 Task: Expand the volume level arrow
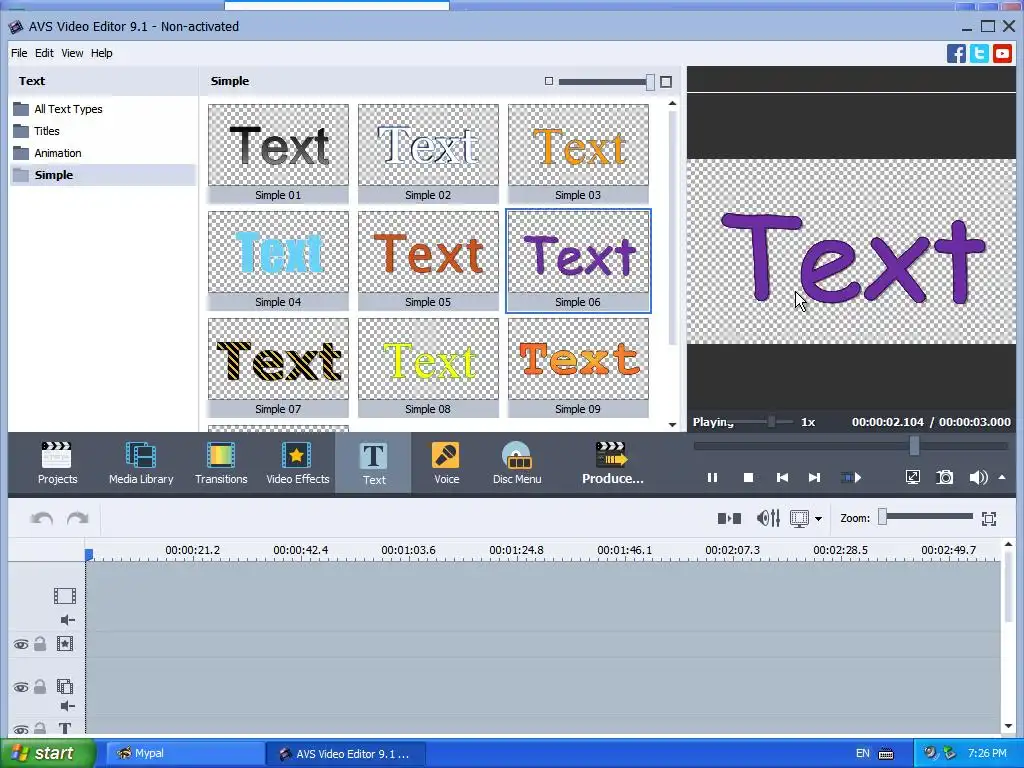pos(1002,477)
